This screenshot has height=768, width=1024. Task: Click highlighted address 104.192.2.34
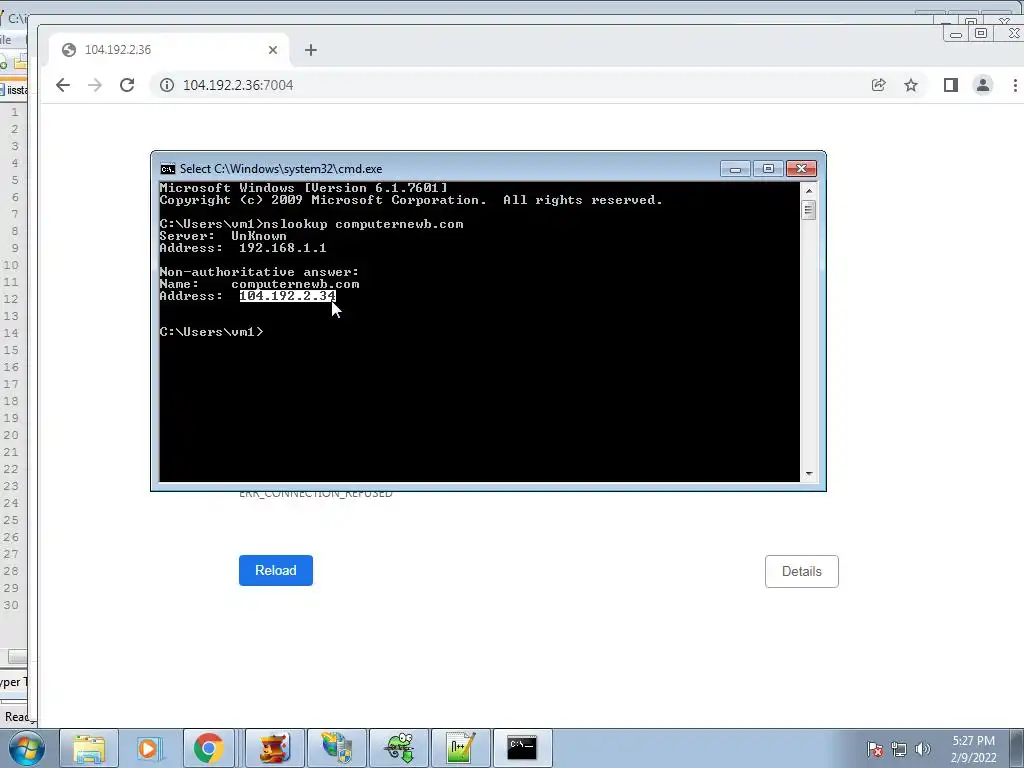point(287,296)
